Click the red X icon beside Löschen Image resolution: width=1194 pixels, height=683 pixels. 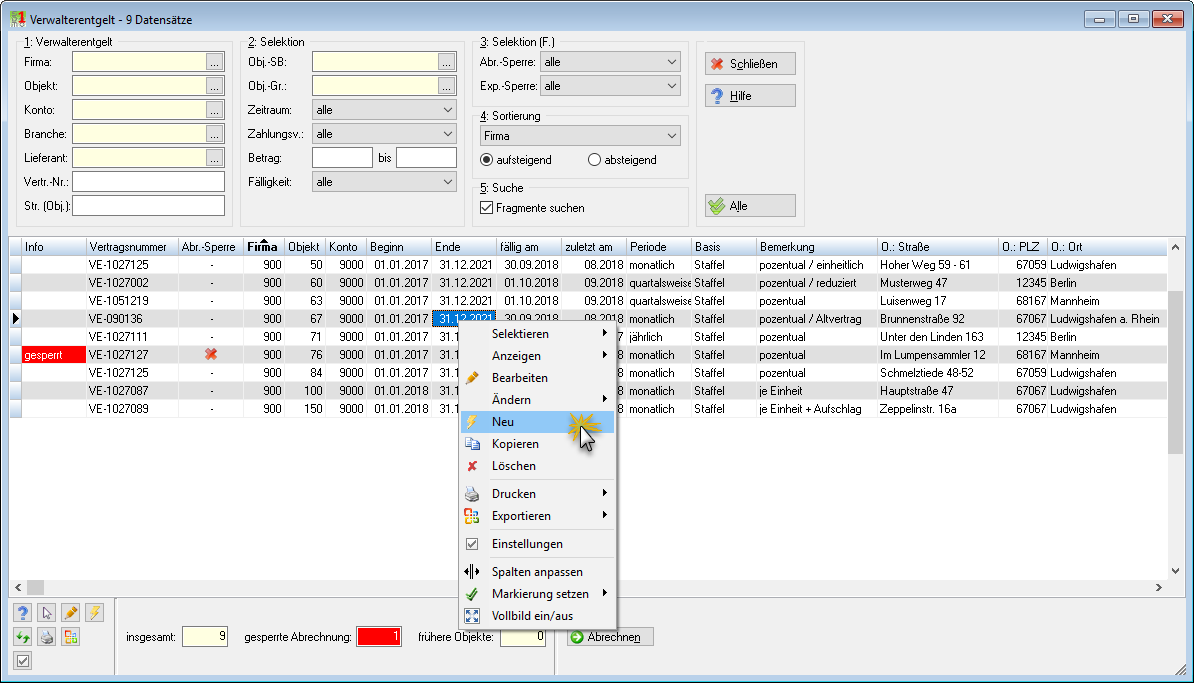point(472,466)
